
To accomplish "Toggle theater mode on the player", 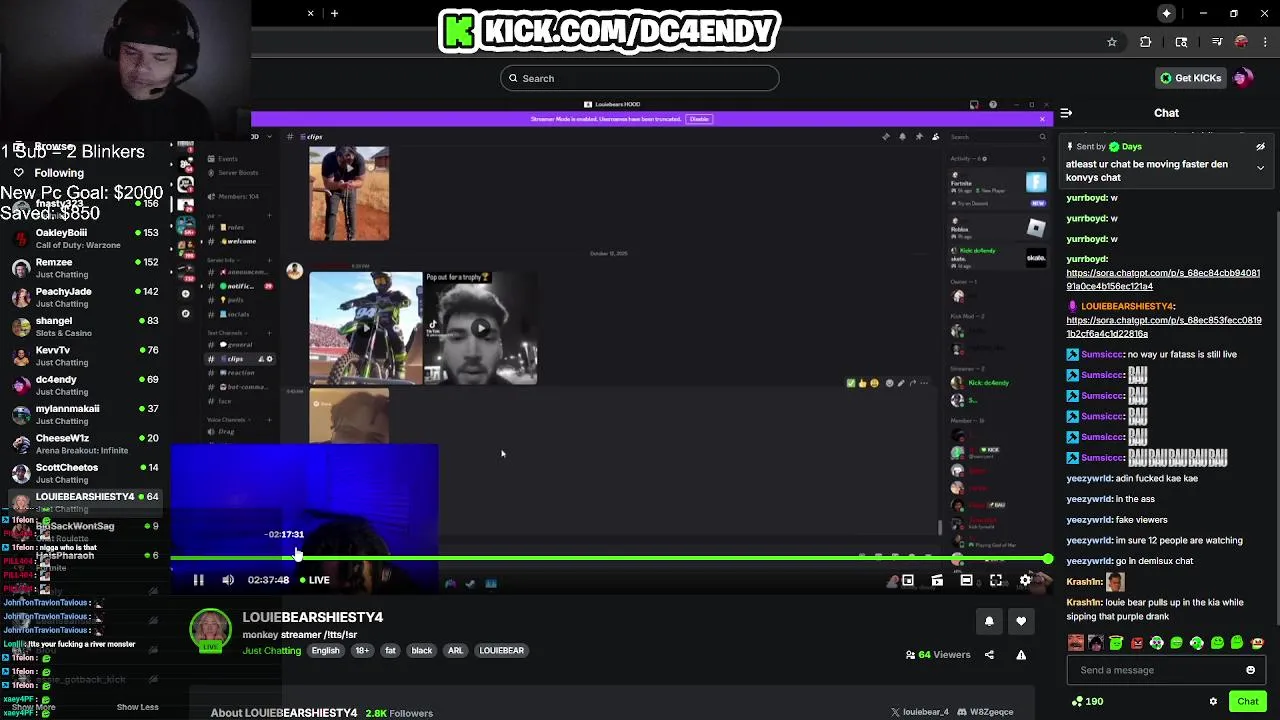I will point(966,580).
